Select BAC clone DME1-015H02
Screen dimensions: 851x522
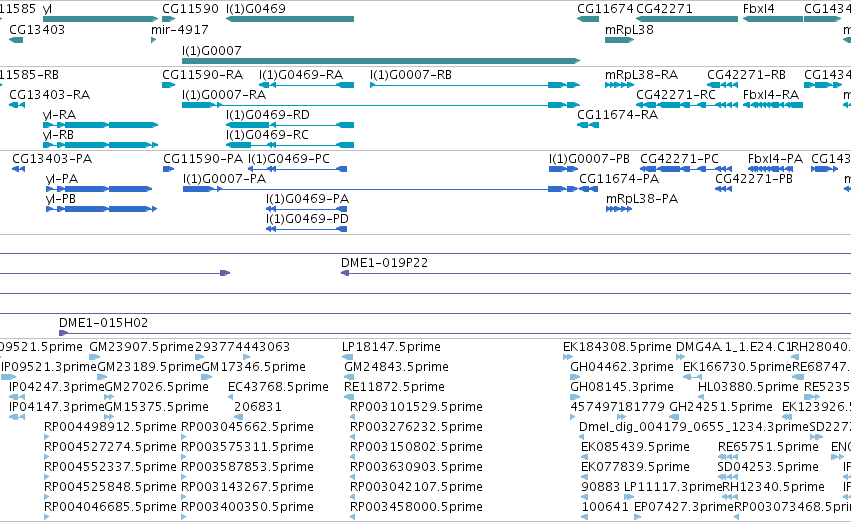[x=103, y=323]
